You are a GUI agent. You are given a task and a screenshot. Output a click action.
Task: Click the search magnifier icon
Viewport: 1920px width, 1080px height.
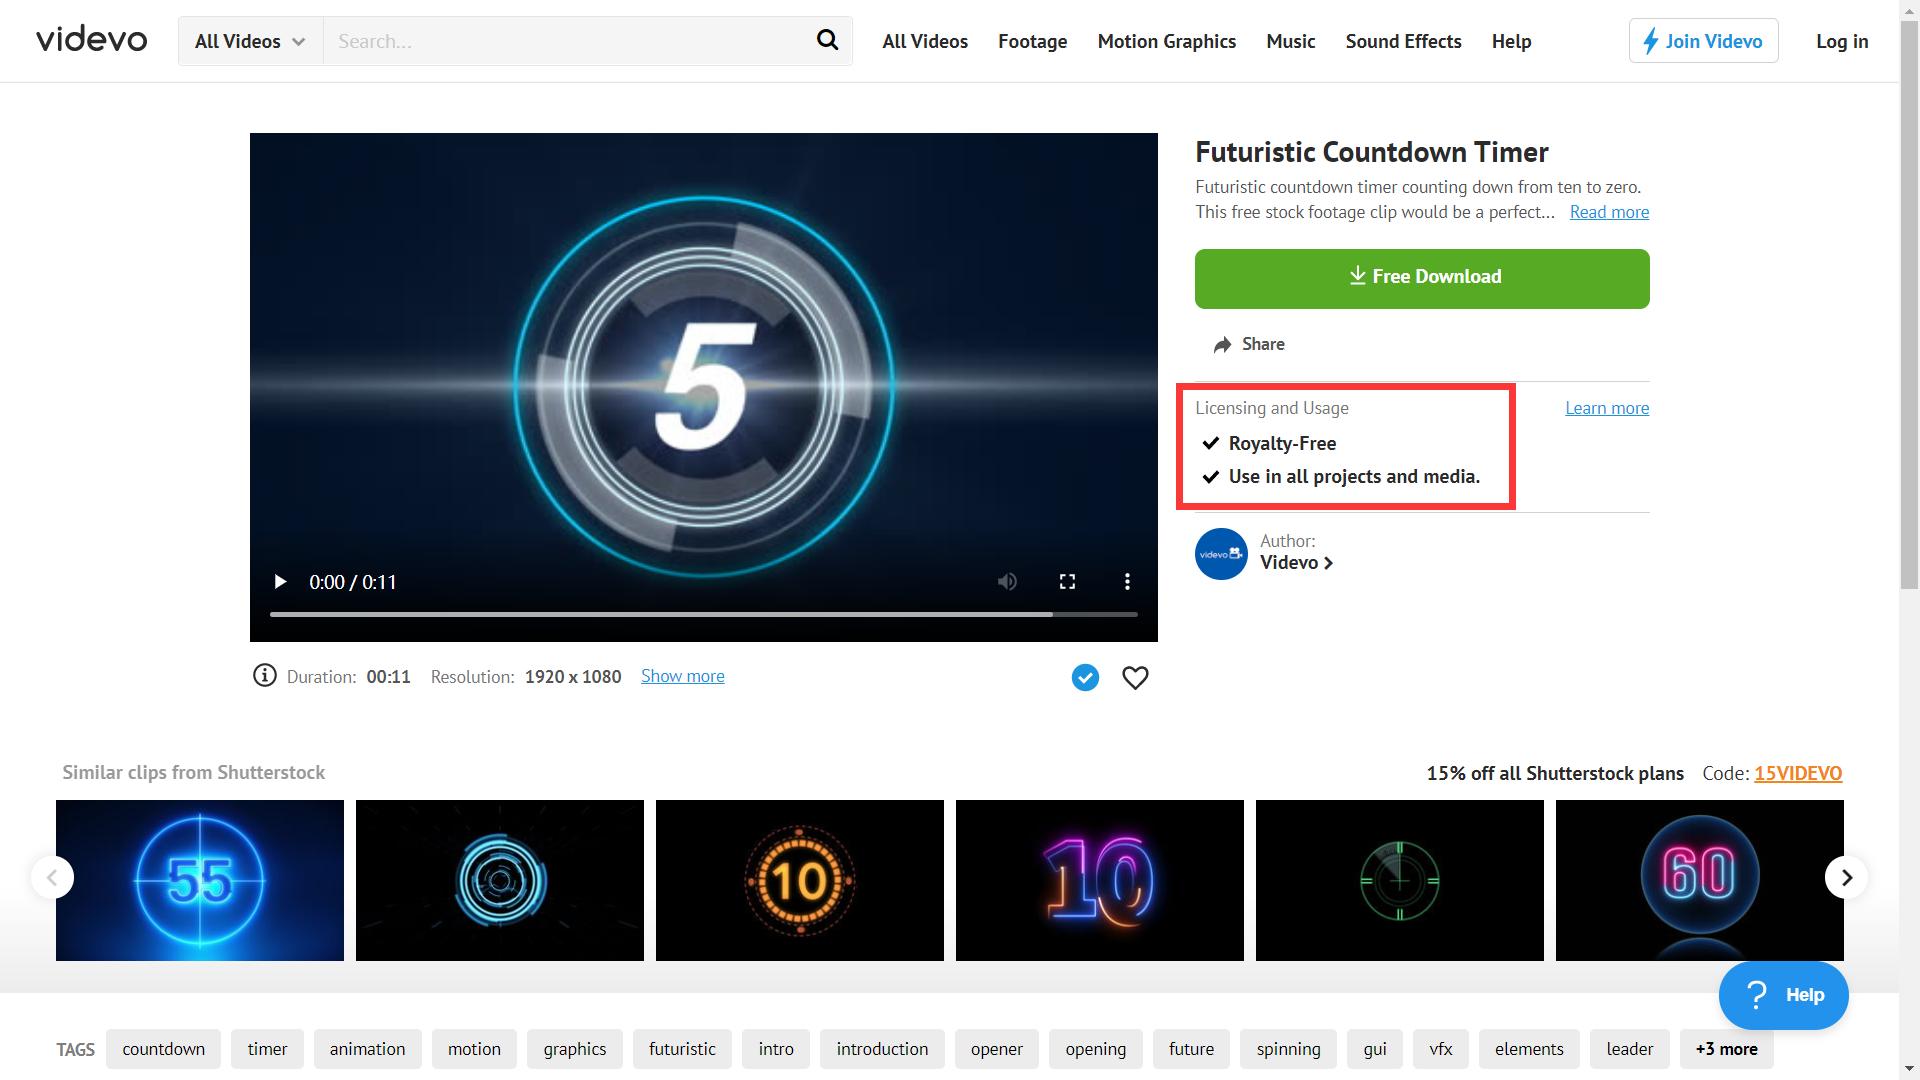click(x=827, y=41)
